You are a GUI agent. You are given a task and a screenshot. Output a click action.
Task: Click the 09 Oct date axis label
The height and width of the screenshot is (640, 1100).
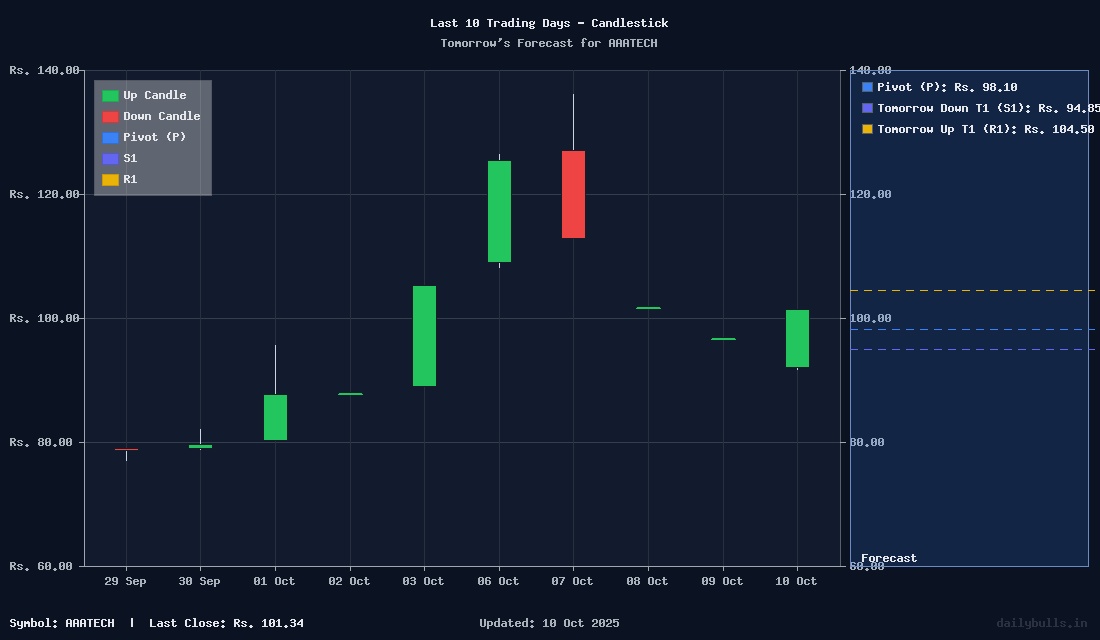(722, 581)
